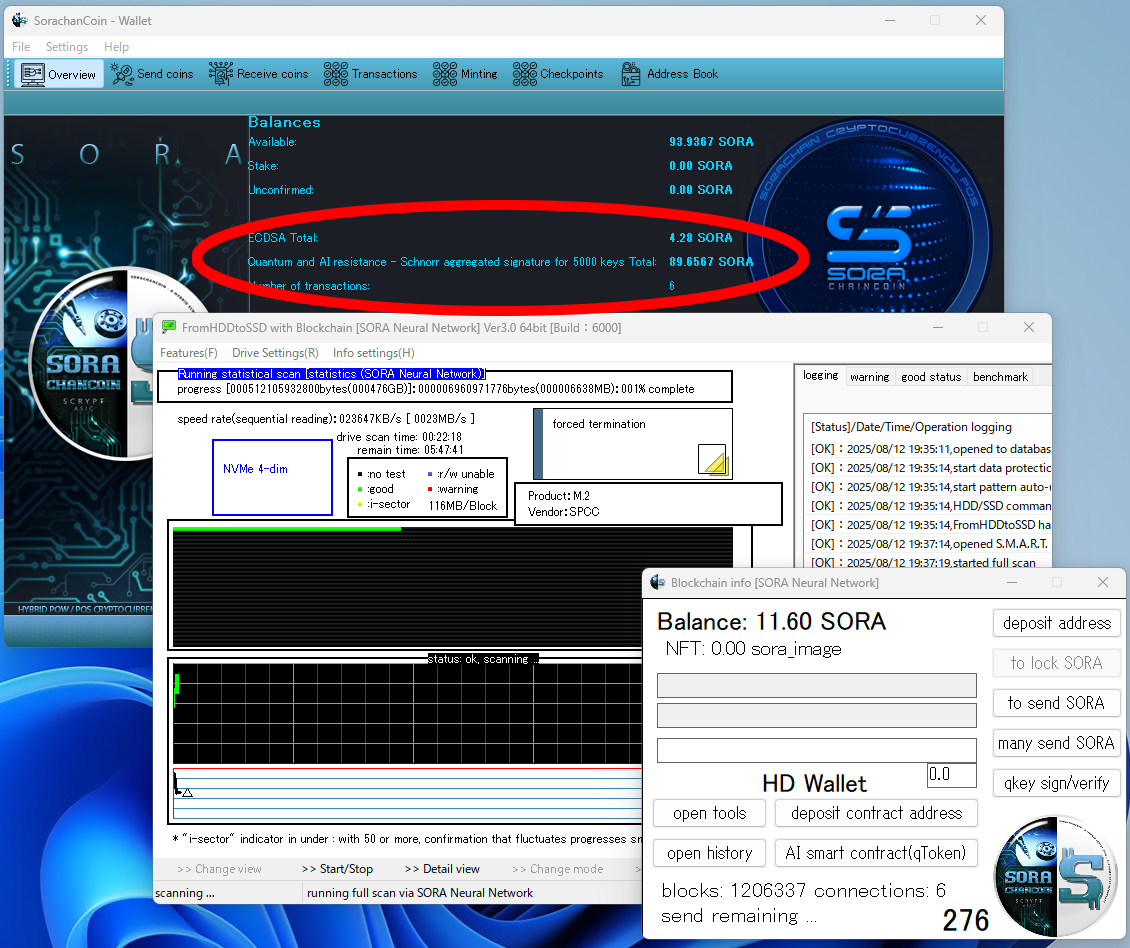Click the green scan progress bar
This screenshot has height=948, width=1130.
click(x=287, y=529)
